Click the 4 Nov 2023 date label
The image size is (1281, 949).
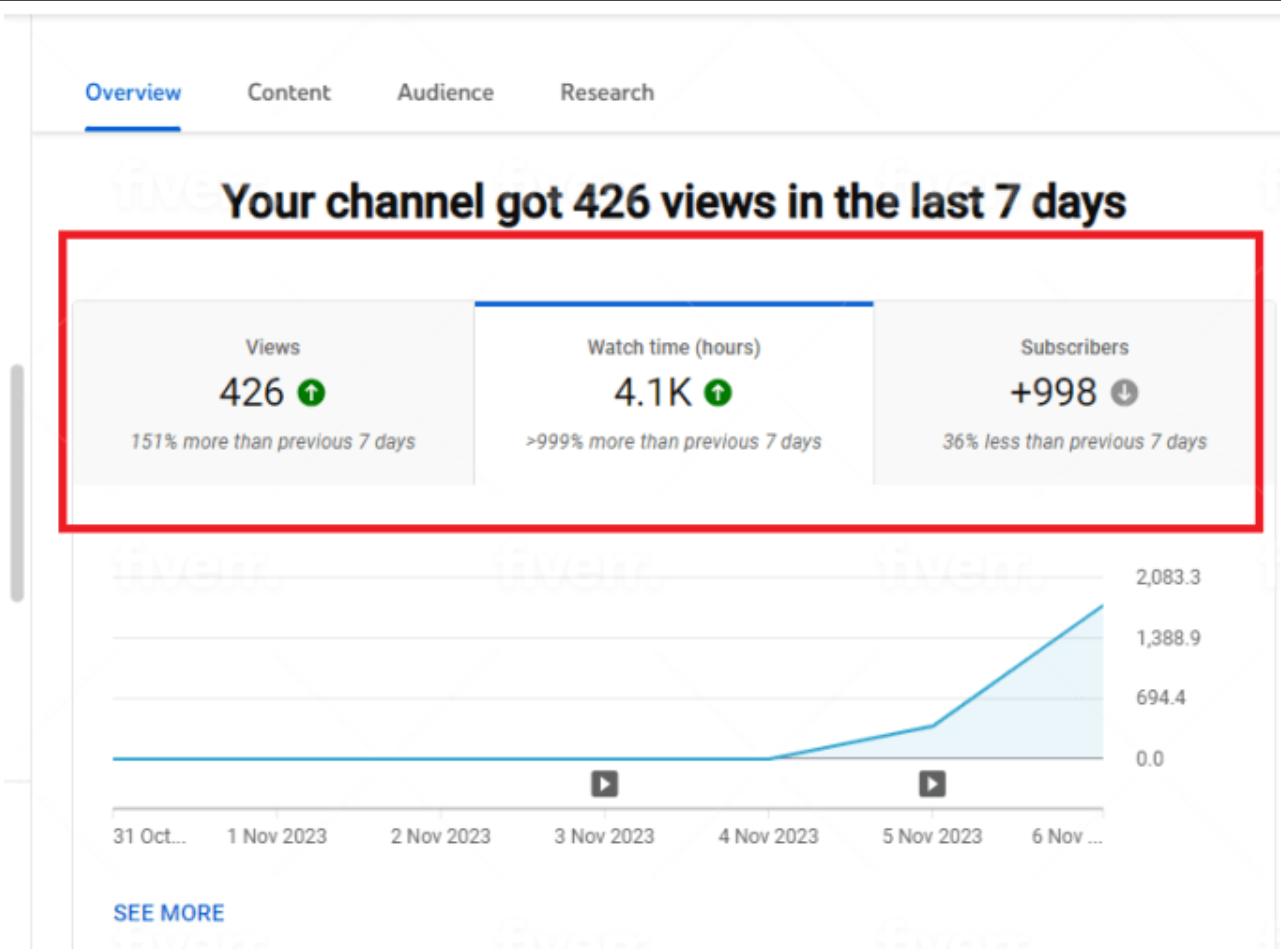[x=768, y=836]
